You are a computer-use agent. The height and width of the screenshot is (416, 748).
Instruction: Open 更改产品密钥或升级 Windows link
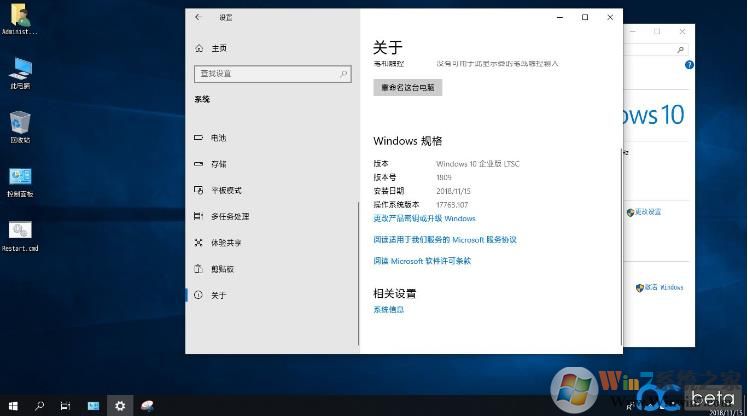point(424,218)
